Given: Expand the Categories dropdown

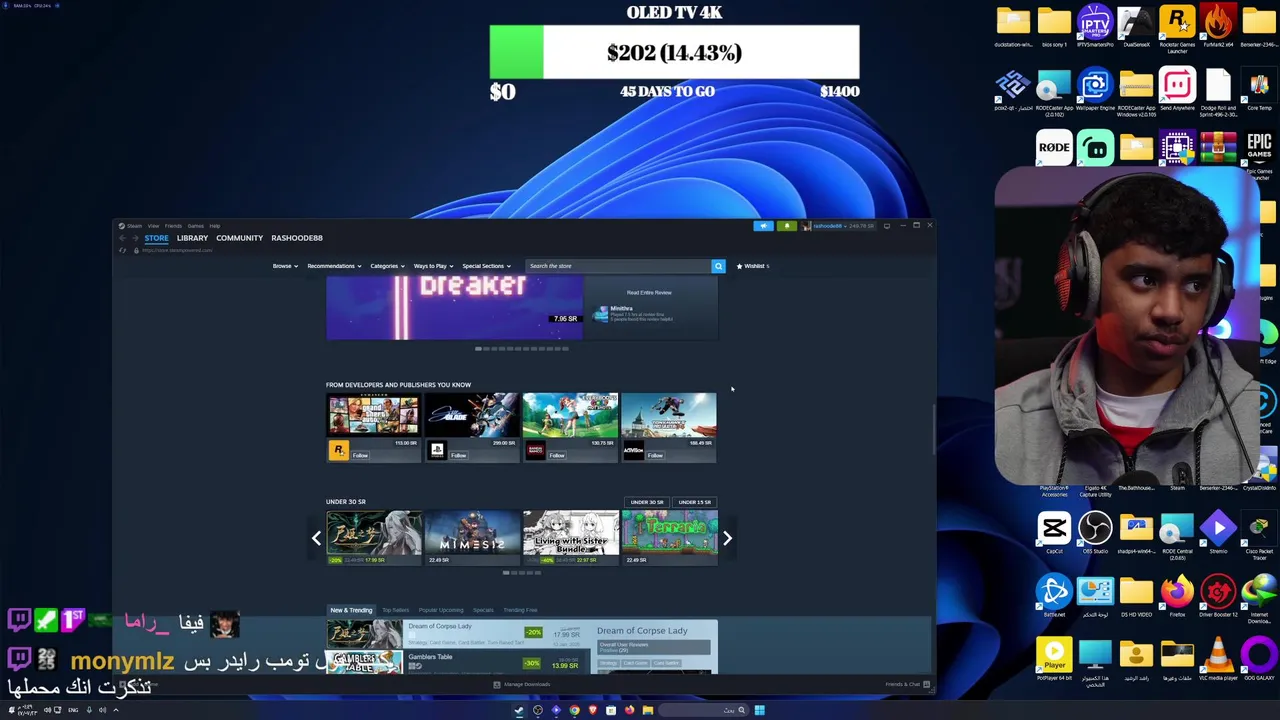Looking at the screenshot, I should (387, 266).
